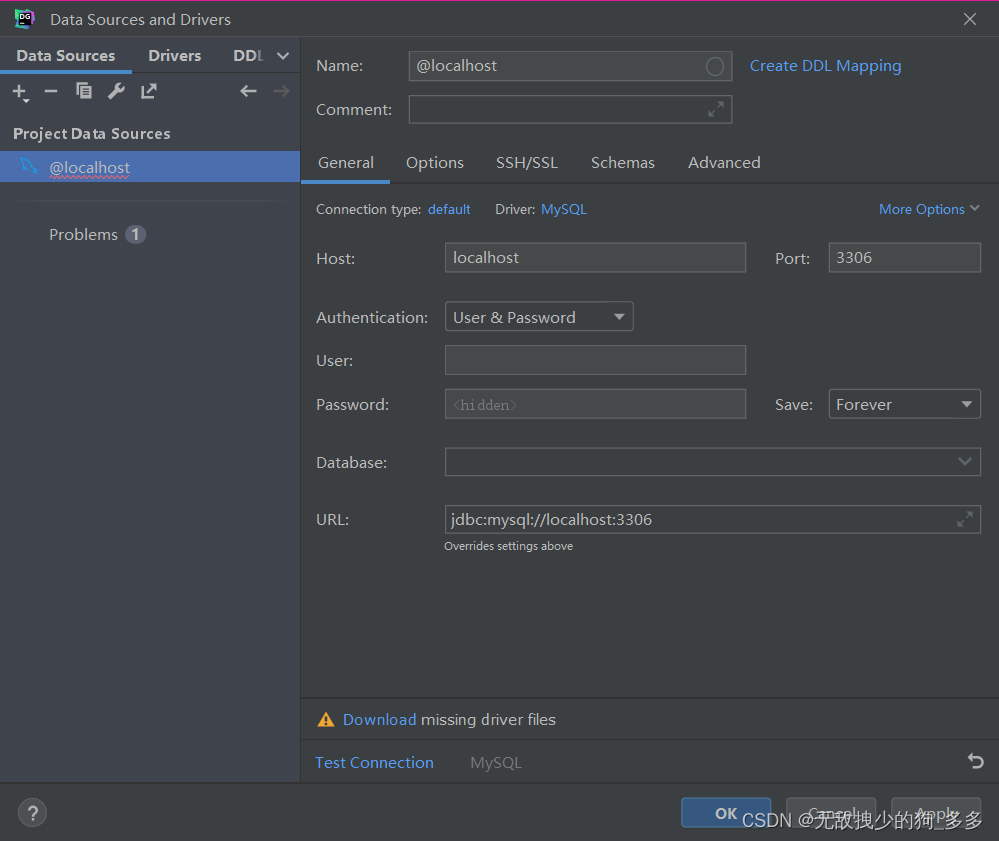Duplicate the selected data source
999x841 pixels.
(x=83, y=91)
